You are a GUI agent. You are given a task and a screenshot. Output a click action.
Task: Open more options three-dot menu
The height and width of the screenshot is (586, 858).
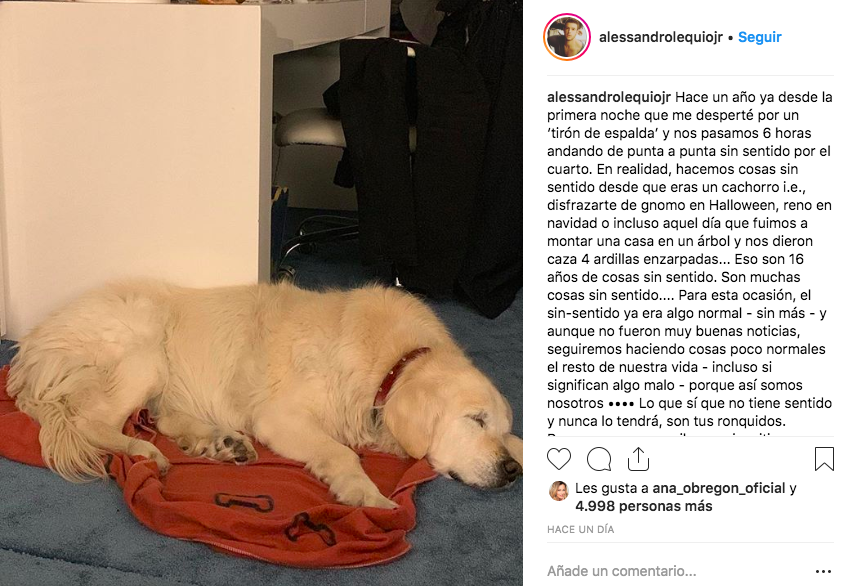tap(824, 571)
